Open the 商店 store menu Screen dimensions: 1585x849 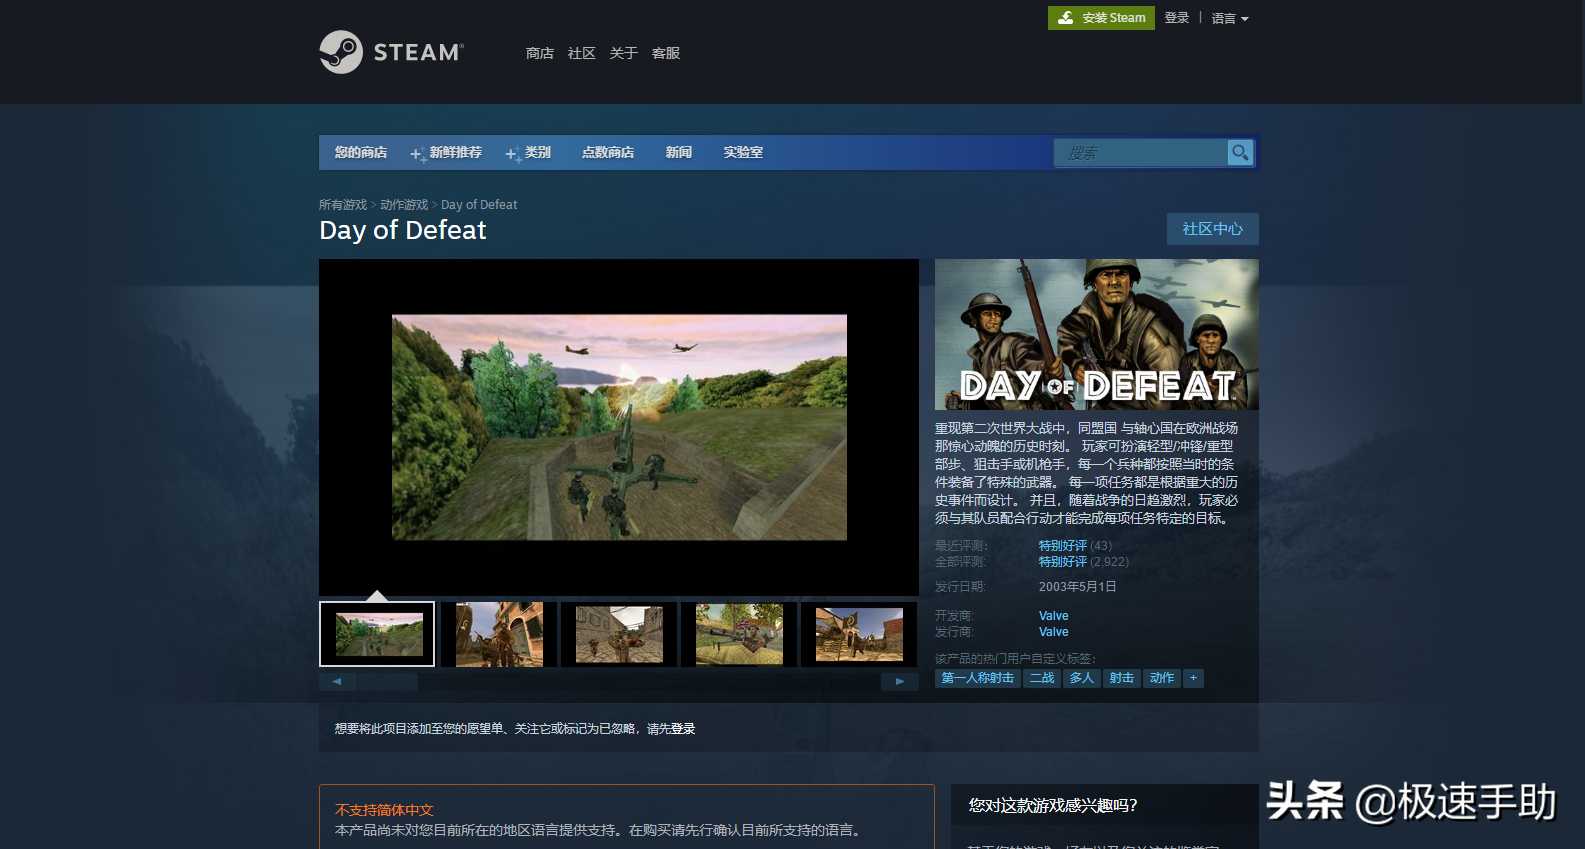pyautogui.click(x=539, y=53)
